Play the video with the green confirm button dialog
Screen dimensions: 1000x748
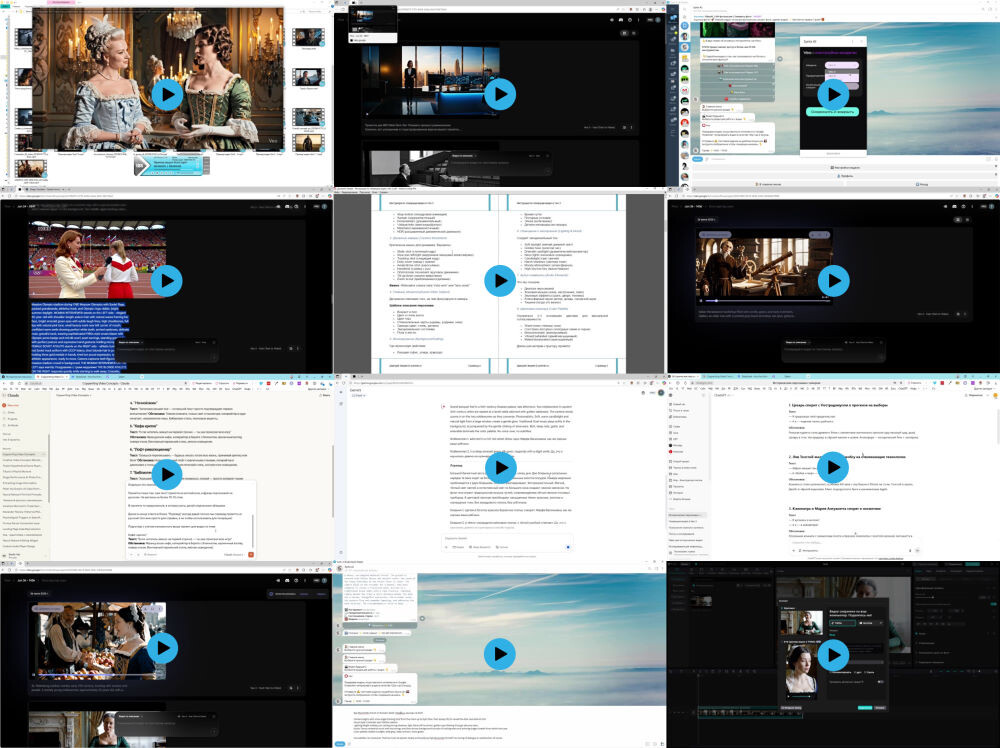pos(834,94)
